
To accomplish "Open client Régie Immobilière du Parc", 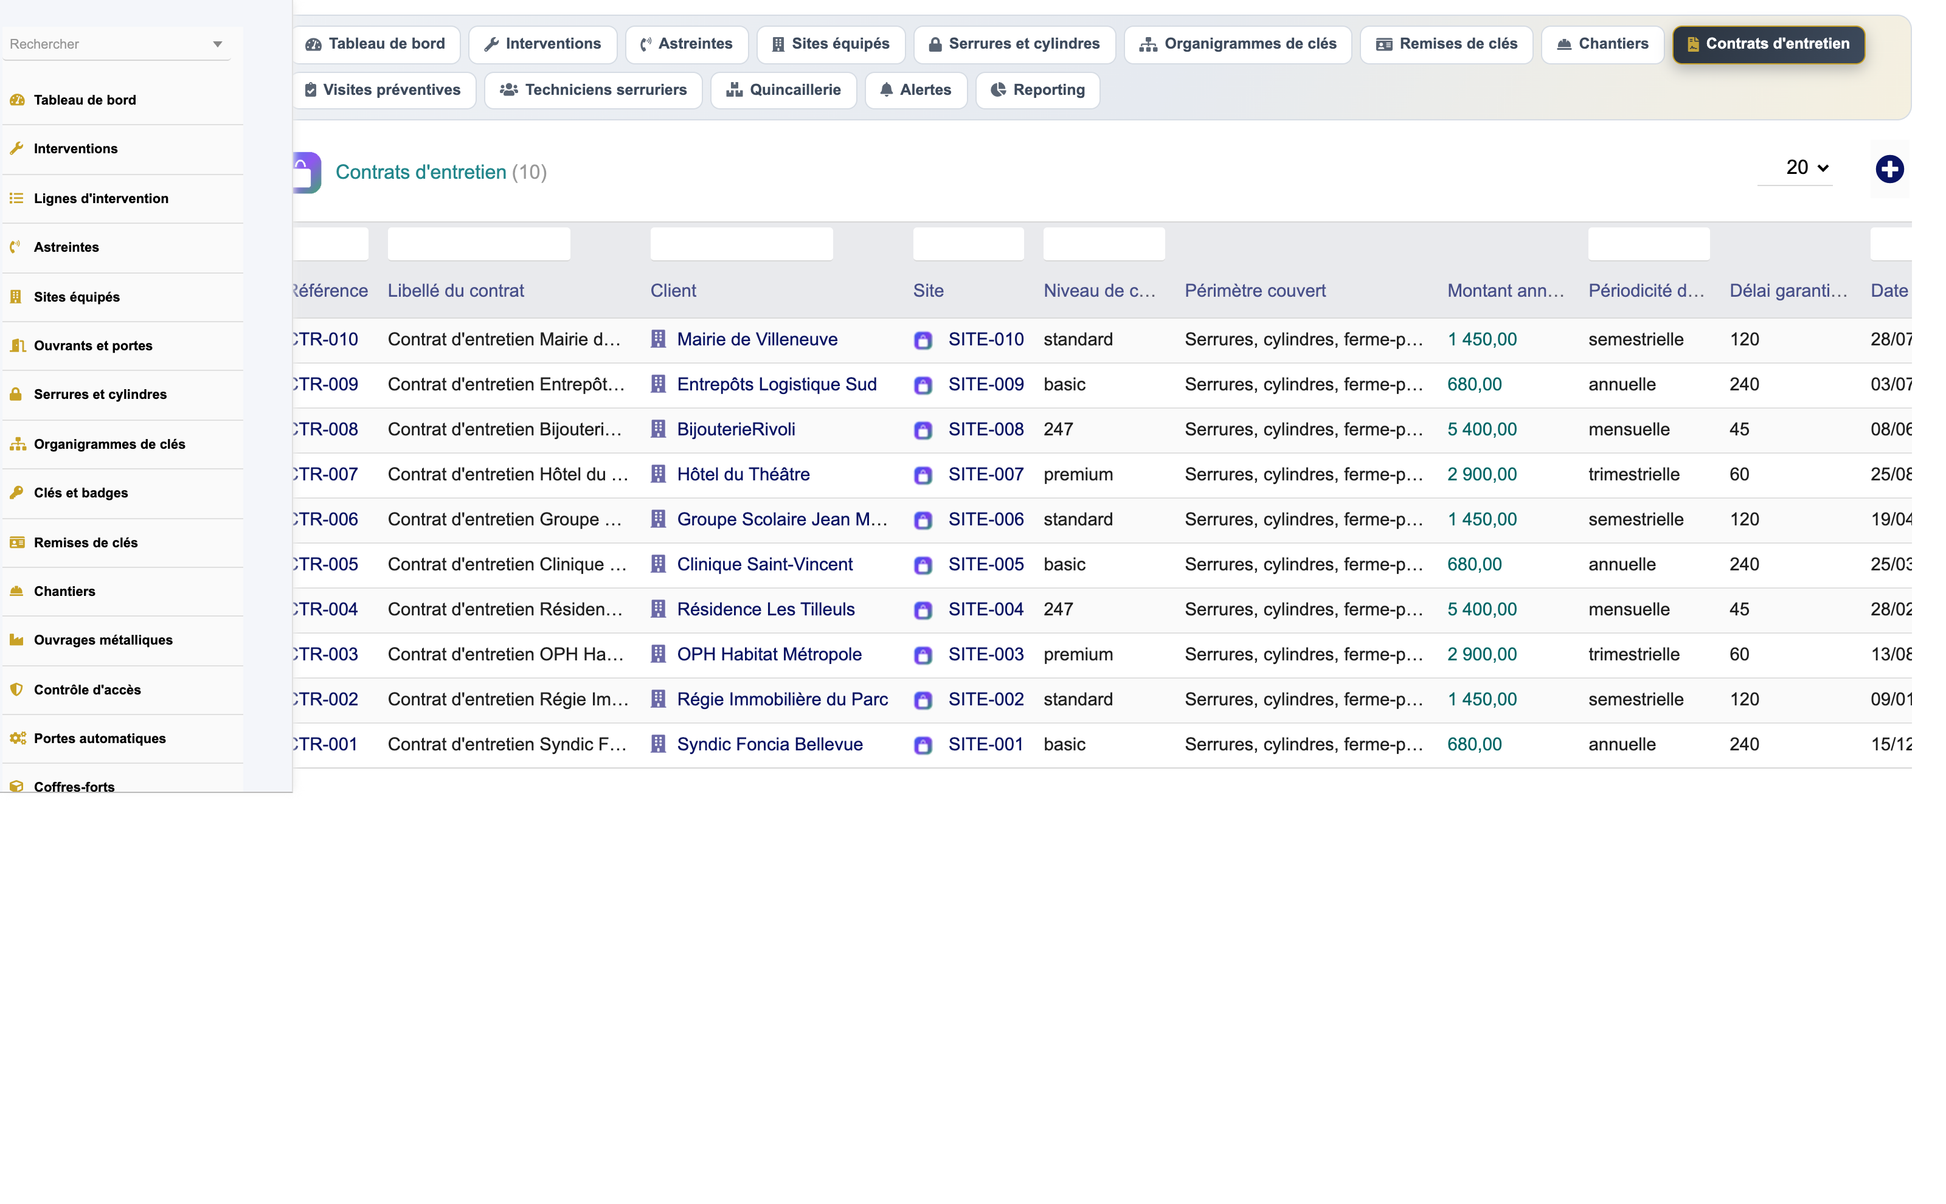I will click(x=782, y=700).
